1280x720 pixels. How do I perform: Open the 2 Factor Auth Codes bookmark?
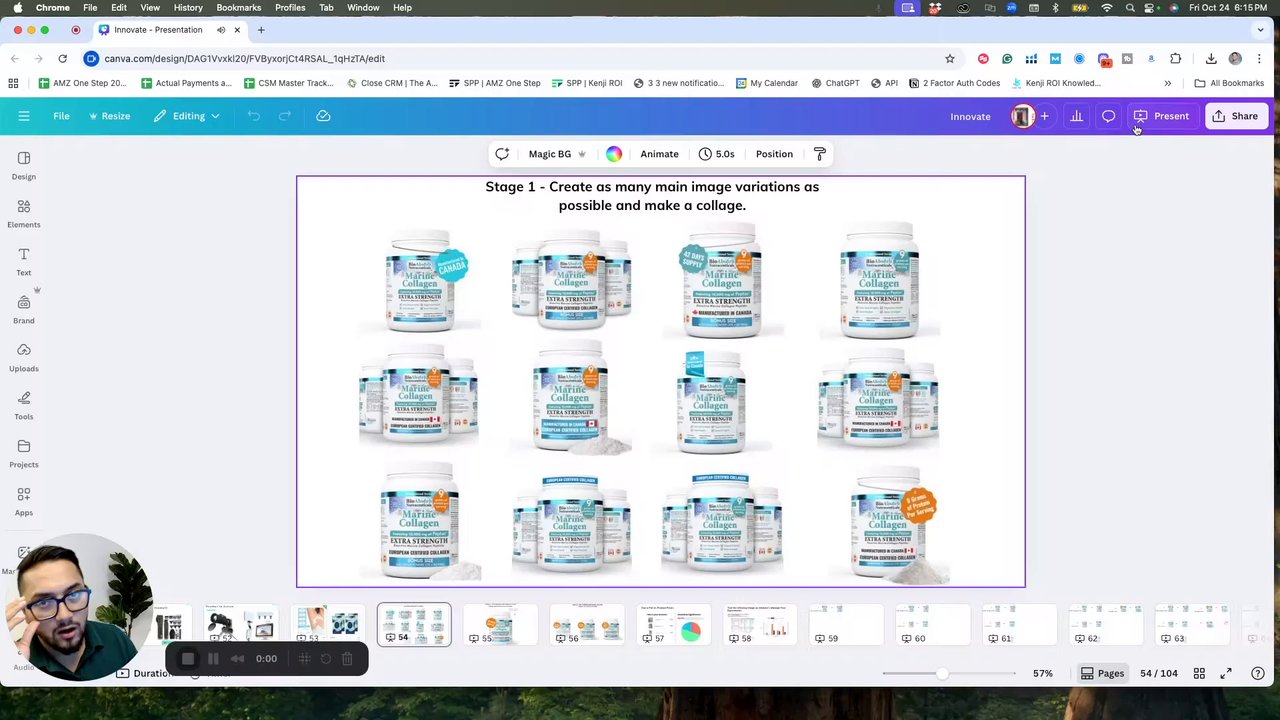[954, 83]
